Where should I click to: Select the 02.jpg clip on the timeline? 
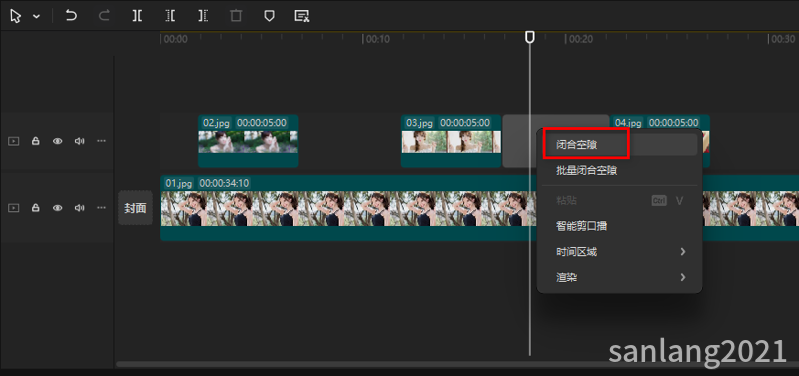tap(248, 141)
